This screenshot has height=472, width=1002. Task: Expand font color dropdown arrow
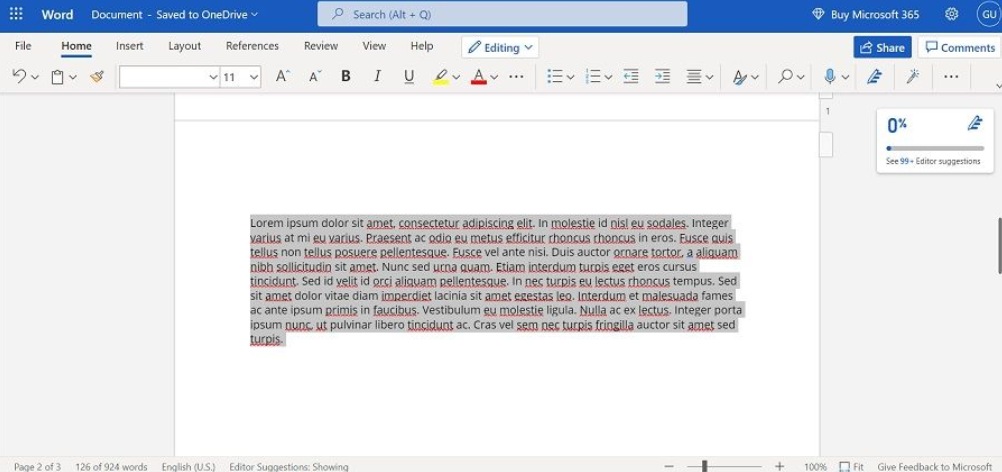[x=494, y=77]
